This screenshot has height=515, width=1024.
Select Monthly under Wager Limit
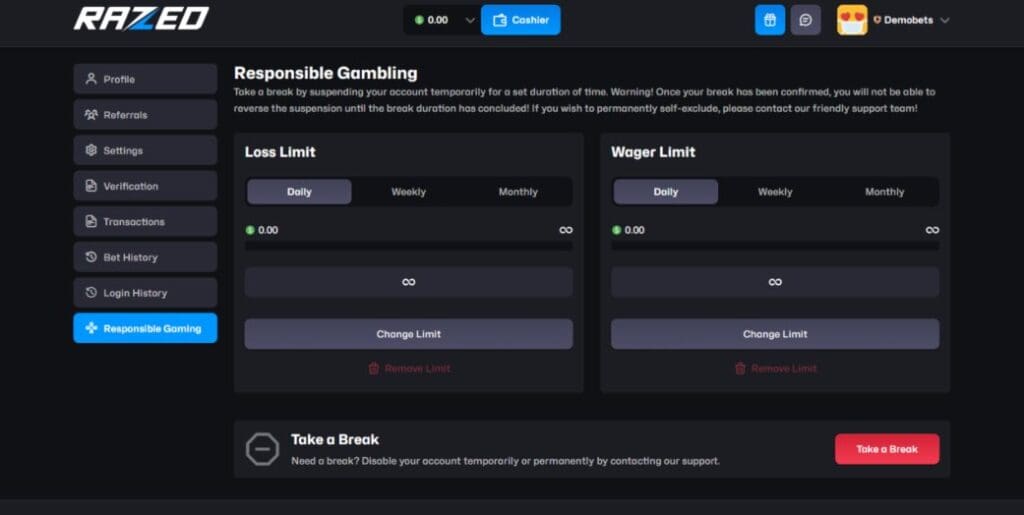coord(884,192)
